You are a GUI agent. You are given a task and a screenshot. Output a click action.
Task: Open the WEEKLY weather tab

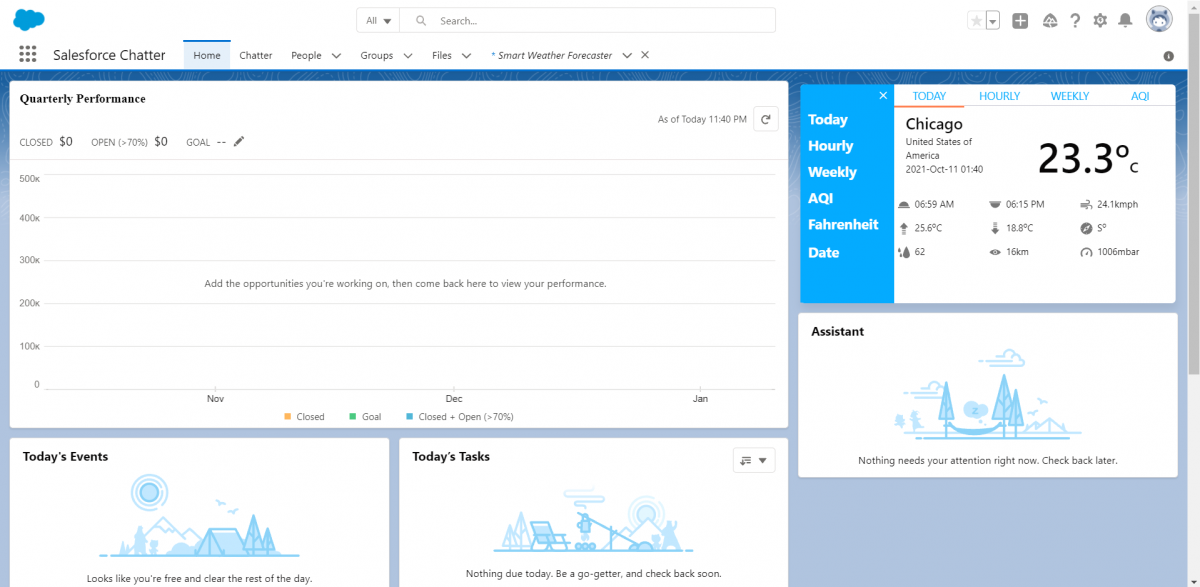[1070, 96]
